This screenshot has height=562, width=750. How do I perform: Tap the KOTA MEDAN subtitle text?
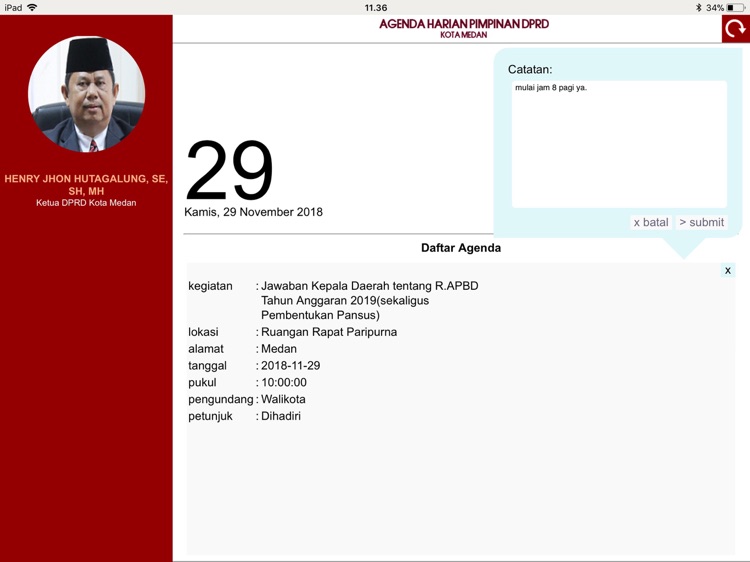[x=464, y=35]
